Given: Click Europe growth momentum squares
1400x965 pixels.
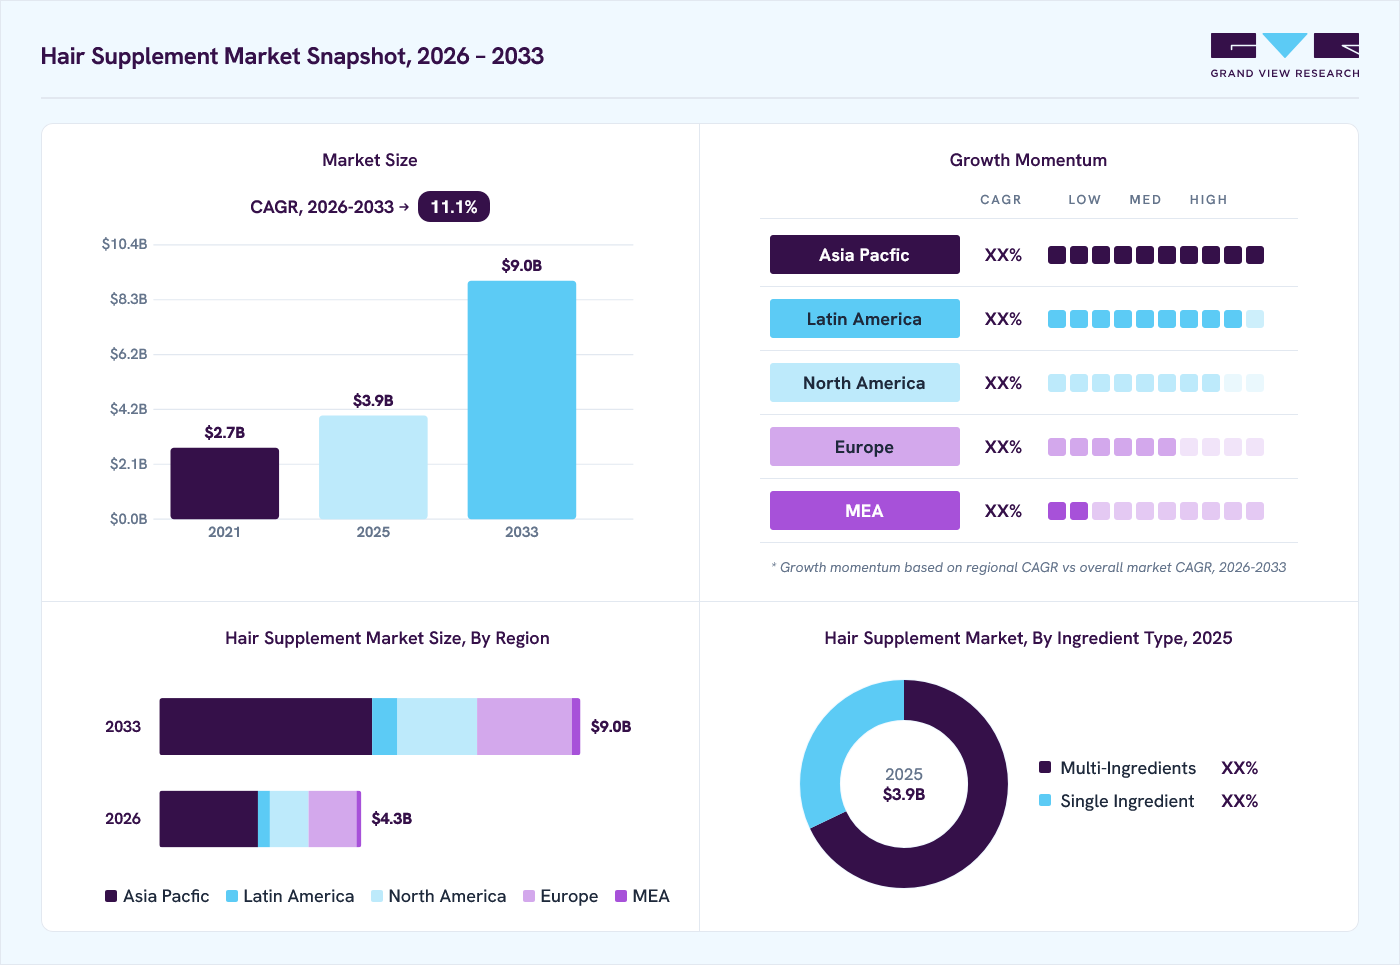Looking at the screenshot, I should (x=1156, y=447).
